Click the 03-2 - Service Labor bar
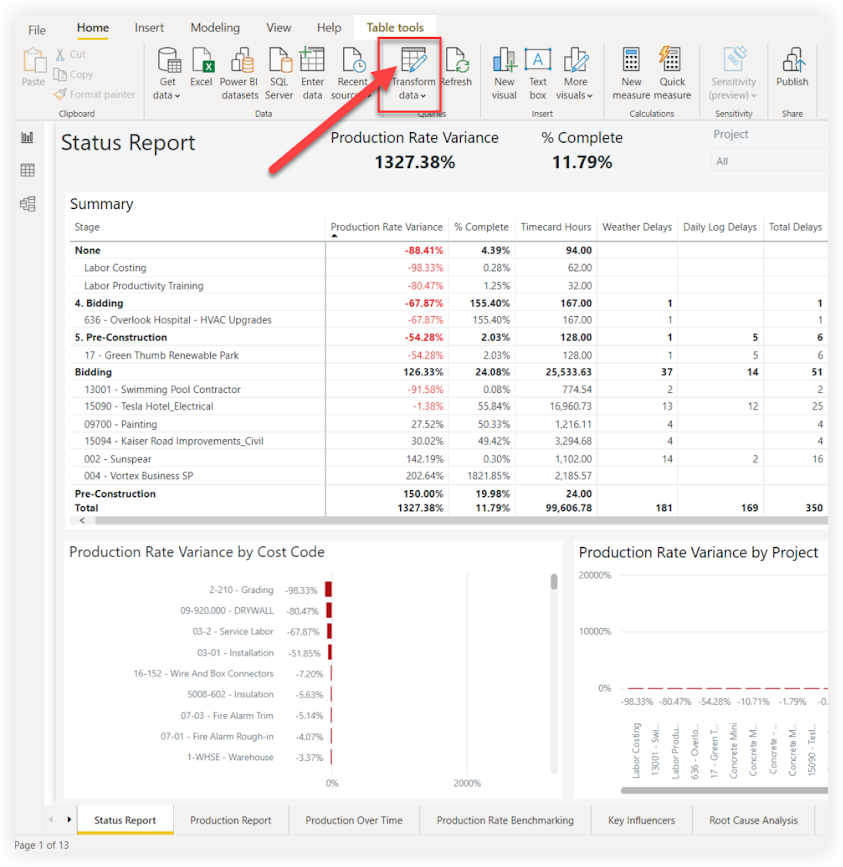Image resolution: width=843 pixels, height=867 pixels. (329, 631)
